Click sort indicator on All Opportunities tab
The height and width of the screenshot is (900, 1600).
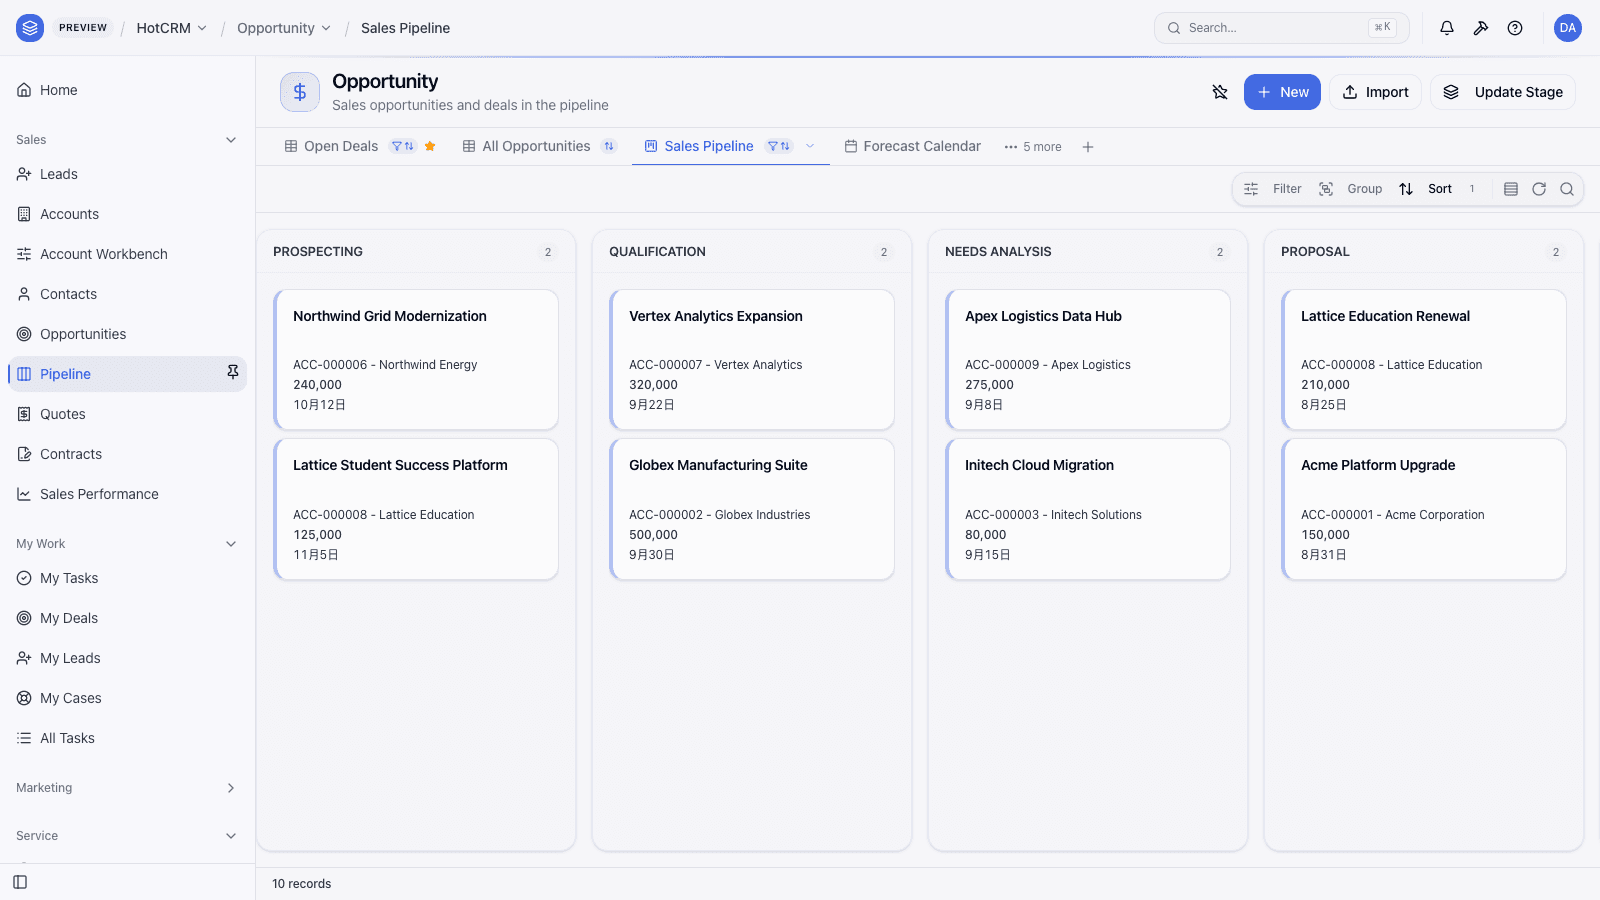pyautogui.click(x=608, y=146)
